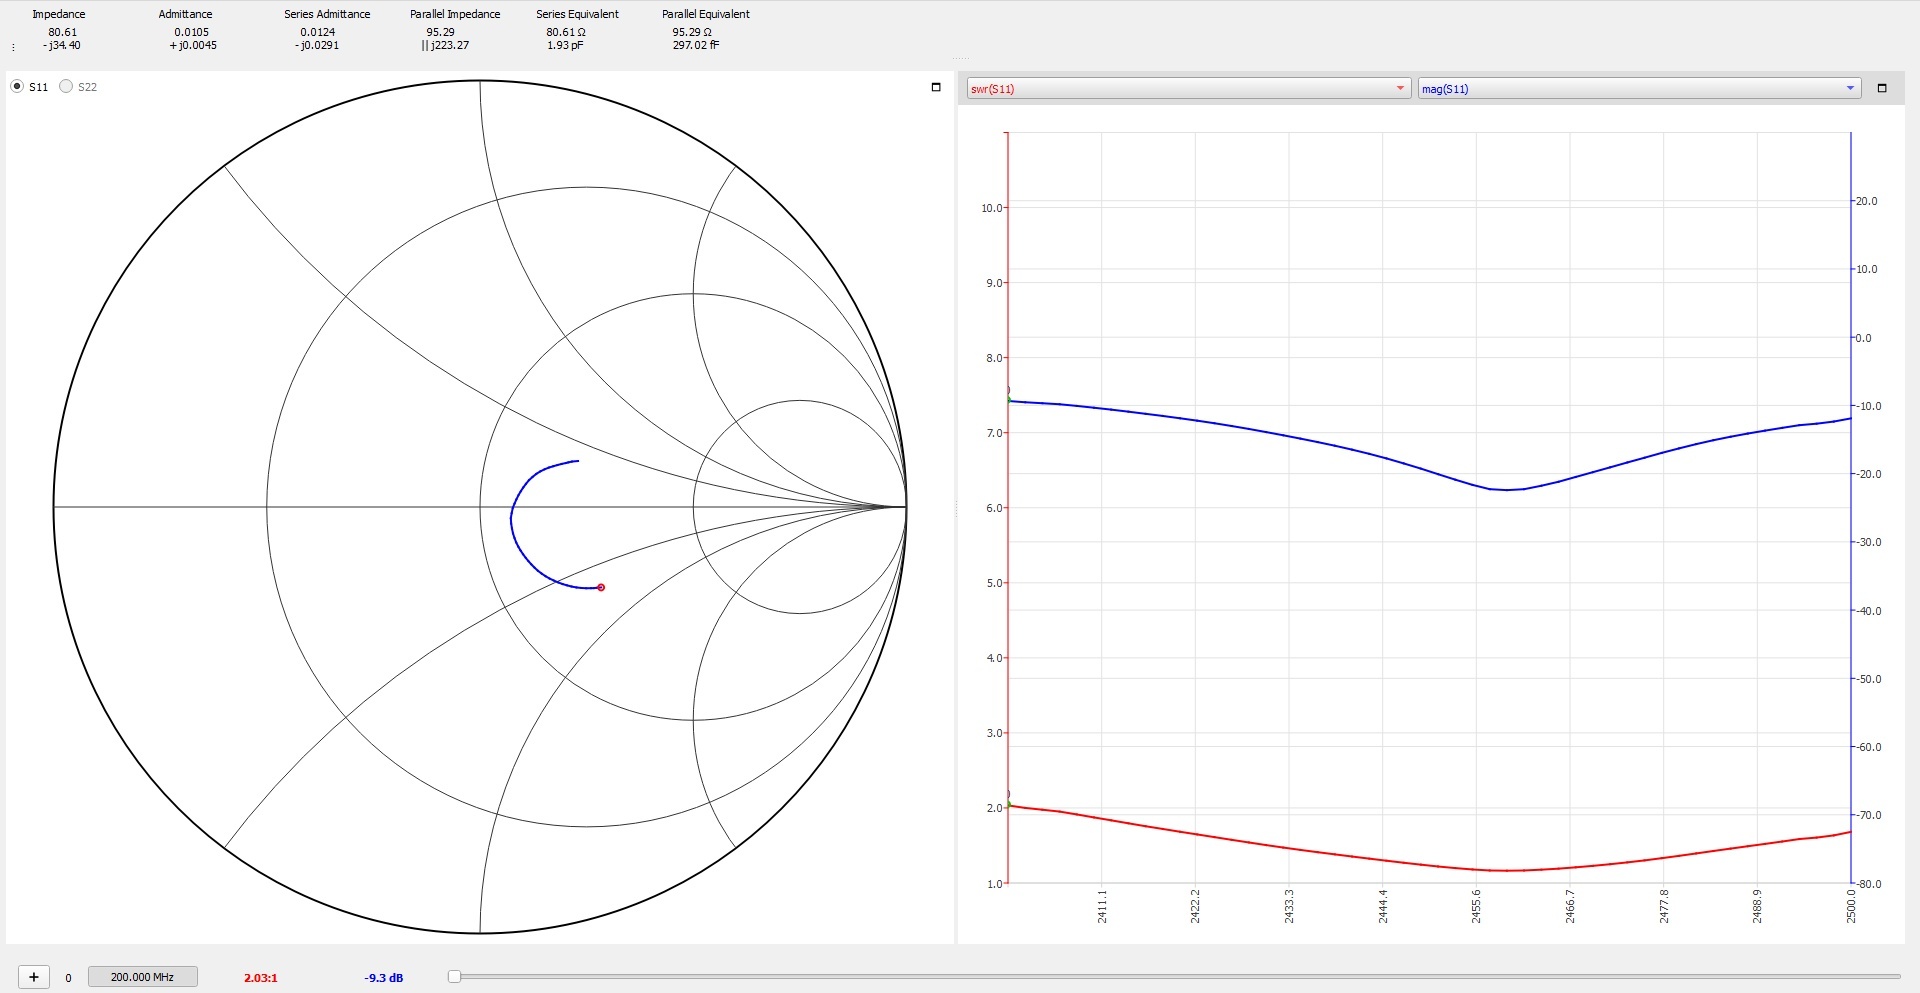Screen dimensions: 1920x993
Task: Click the marker frequency slider handle
Action: point(454,977)
